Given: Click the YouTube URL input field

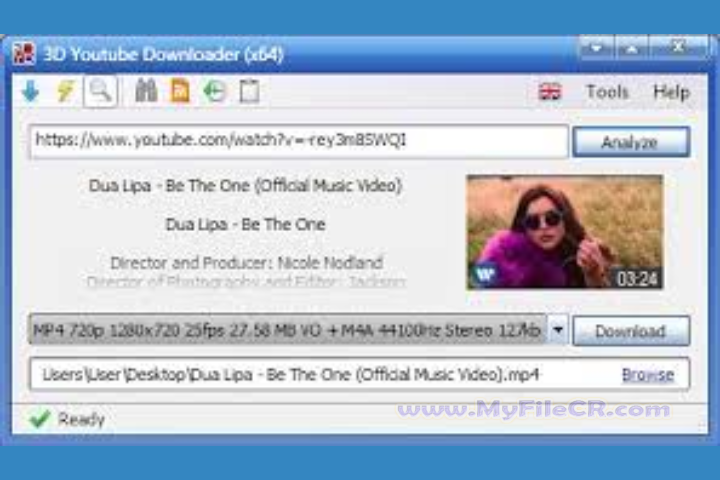Looking at the screenshot, I should (x=299, y=141).
